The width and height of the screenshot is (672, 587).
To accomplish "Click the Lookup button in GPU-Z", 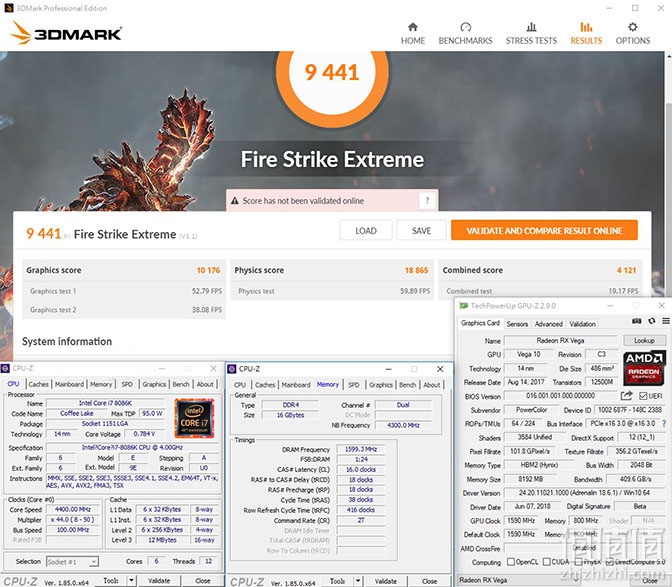I will pyautogui.click(x=644, y=340).
